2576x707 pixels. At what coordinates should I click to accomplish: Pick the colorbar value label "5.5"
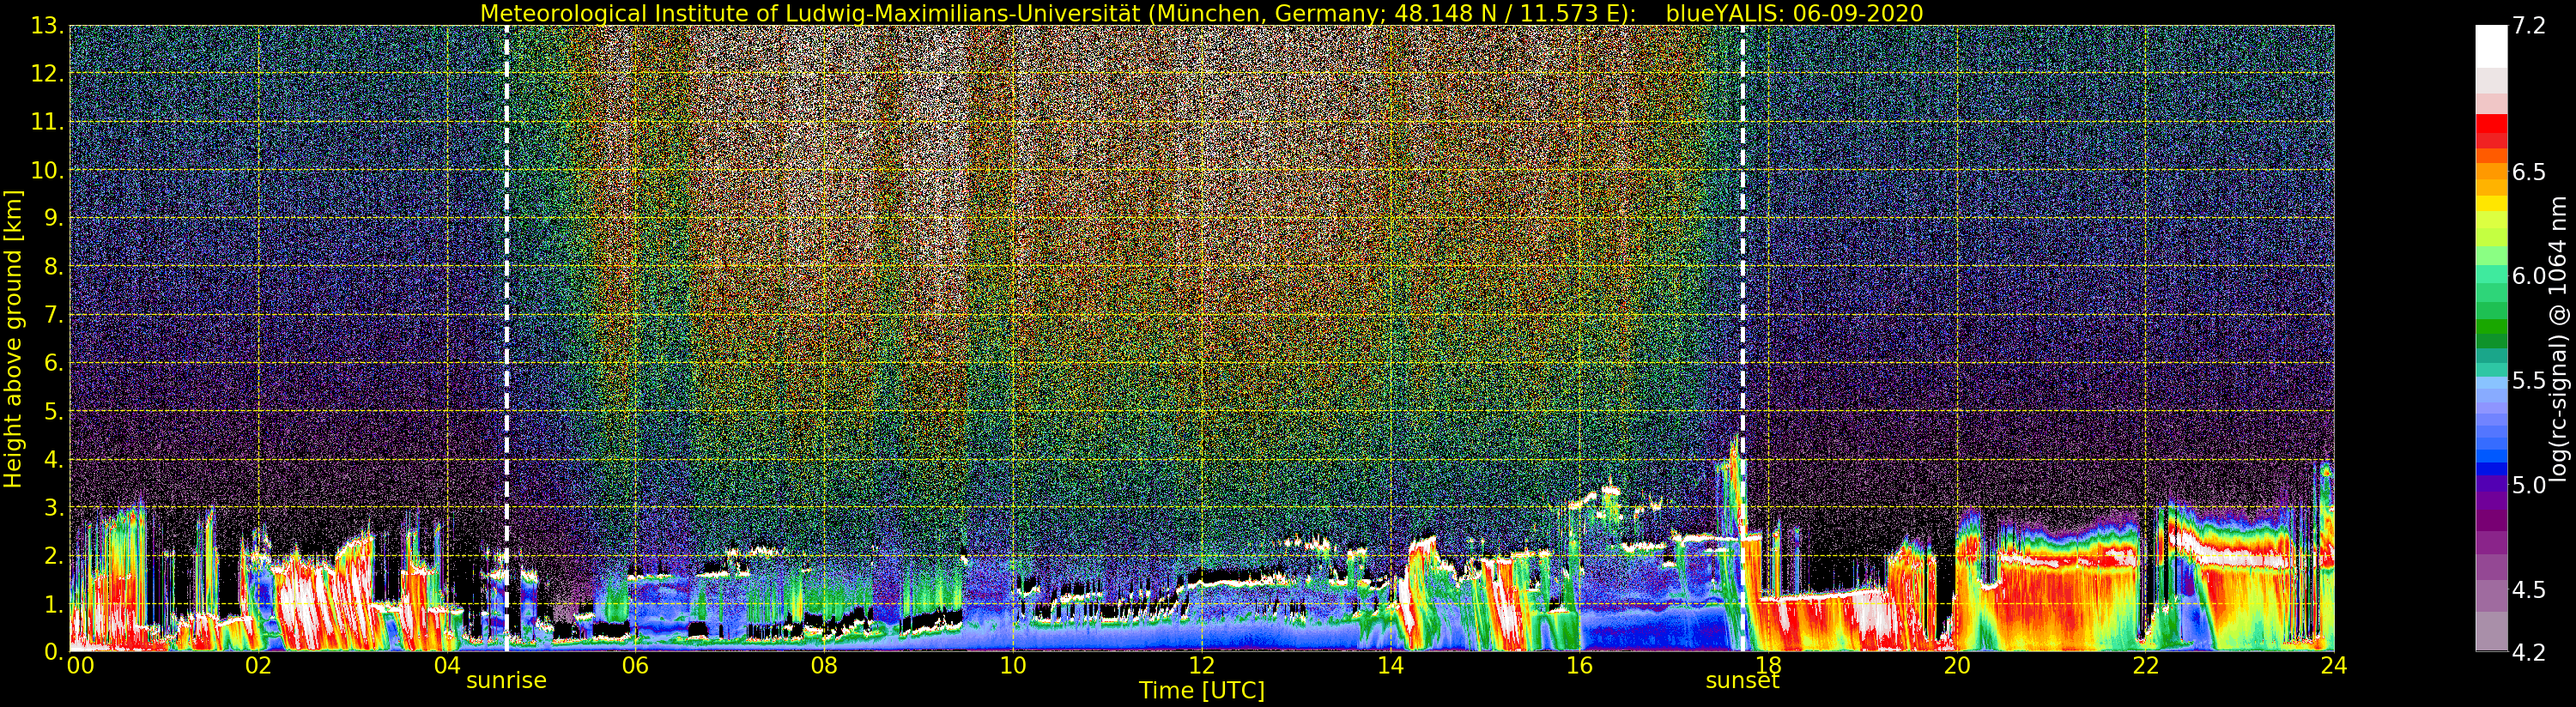coord(2529,381)
